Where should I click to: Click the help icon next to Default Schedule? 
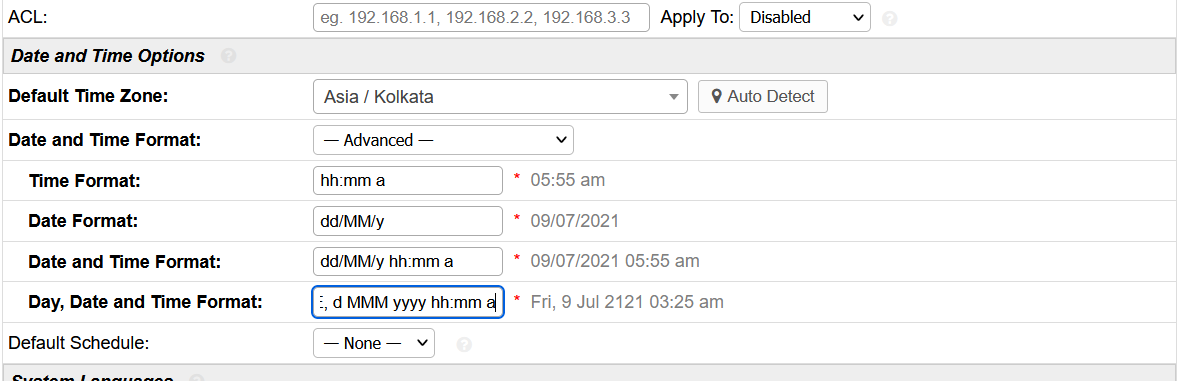point(465,344)
